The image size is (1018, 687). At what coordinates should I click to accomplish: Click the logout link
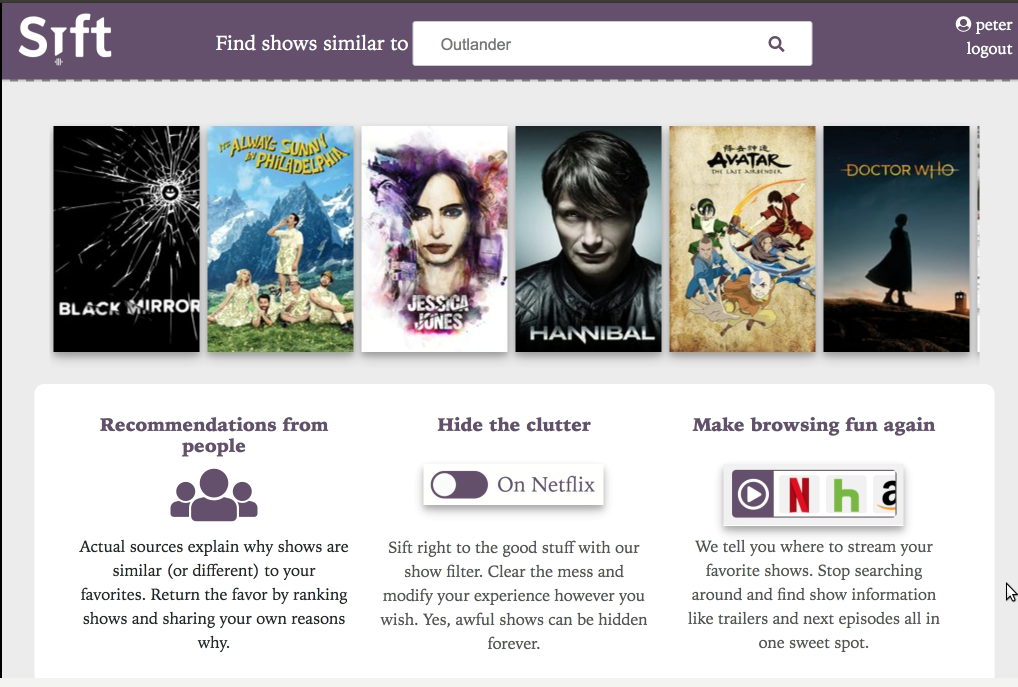tap(989, 49)
